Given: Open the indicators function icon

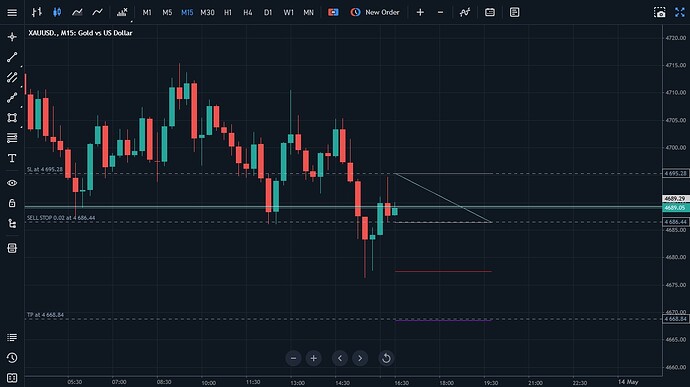Looking at the screenshot, I should tap(465, 12).
